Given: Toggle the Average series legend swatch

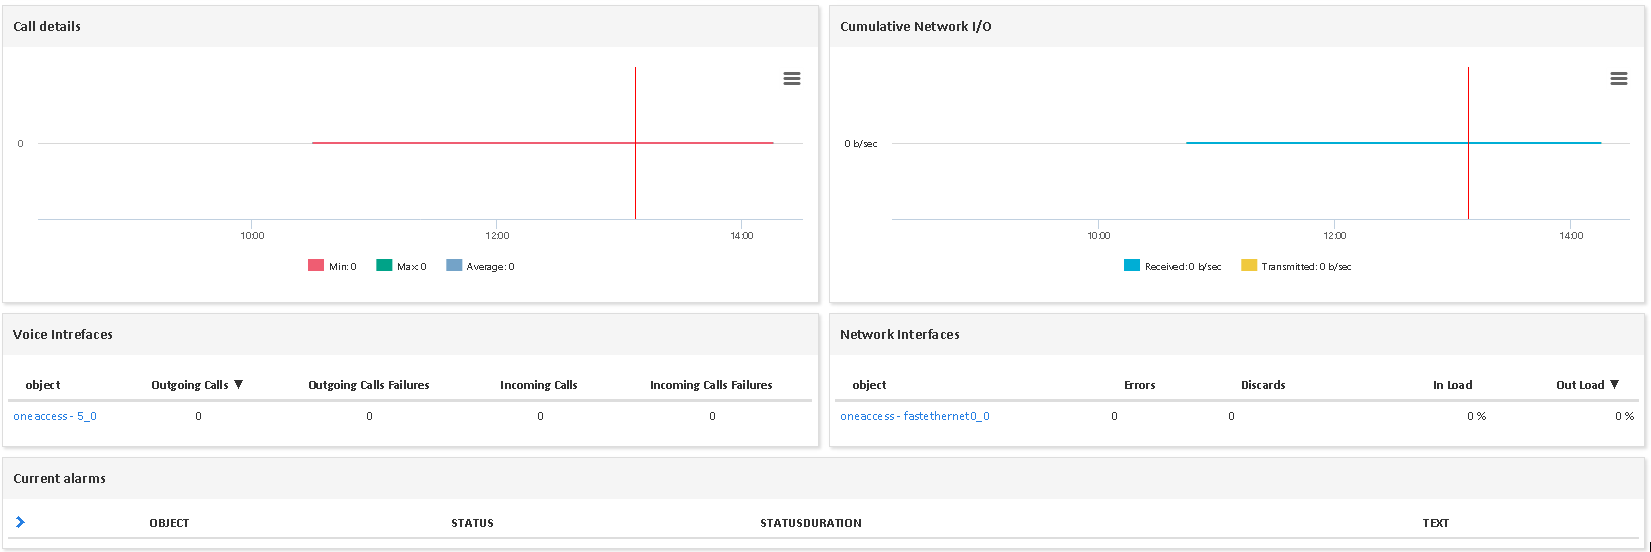Looking at the screenshot, I should coord(454,266).
